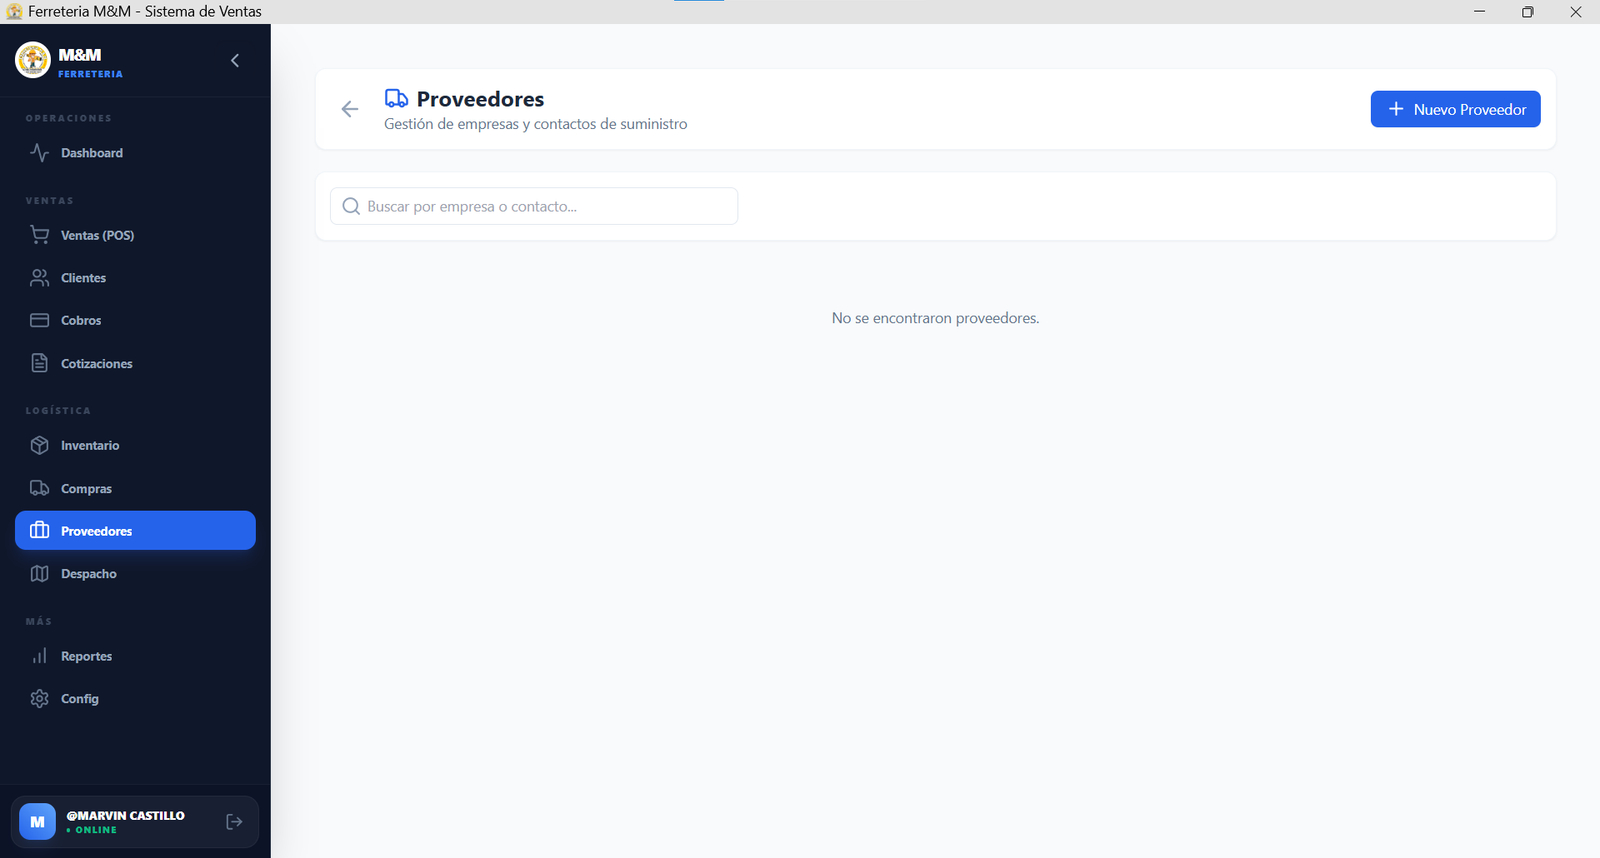This screenshot has width=1600, height=858.
Task: Click the Nuevo Proveedor button
Action: 1455,109
